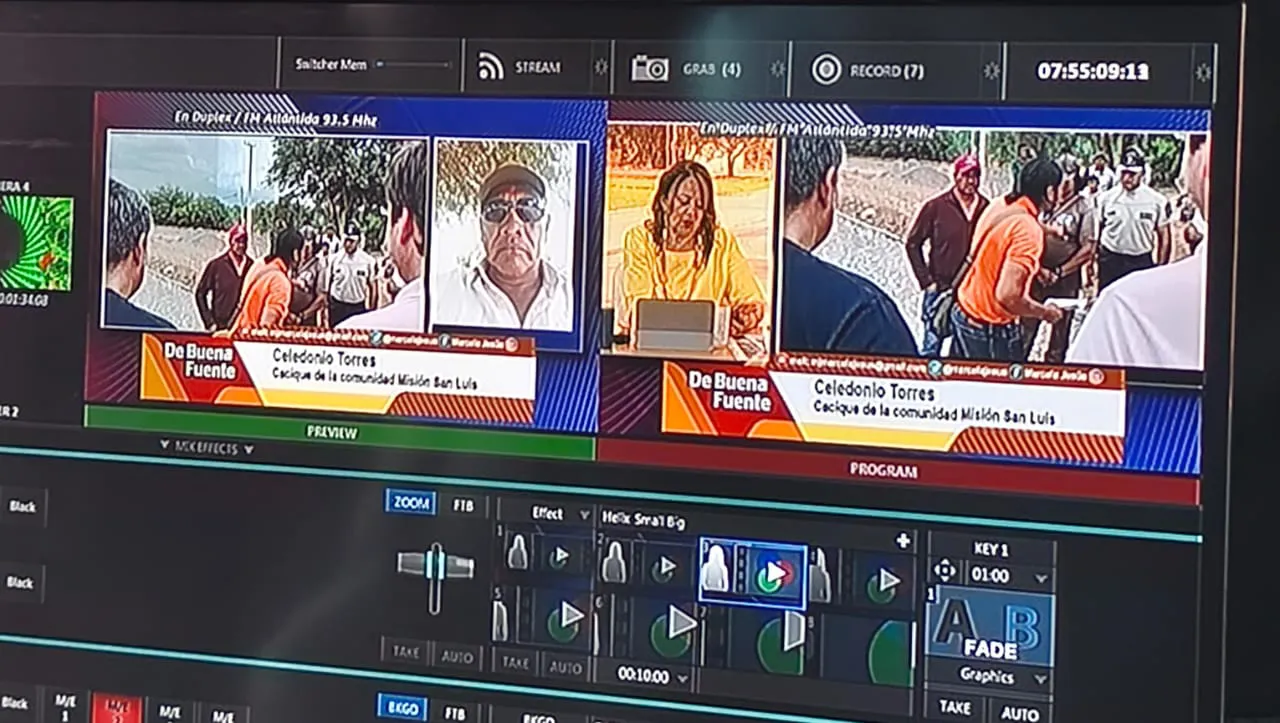Click the KEY 1 position crosshair icon
The height and width of the screenshot is (723, 1280).
944,571
